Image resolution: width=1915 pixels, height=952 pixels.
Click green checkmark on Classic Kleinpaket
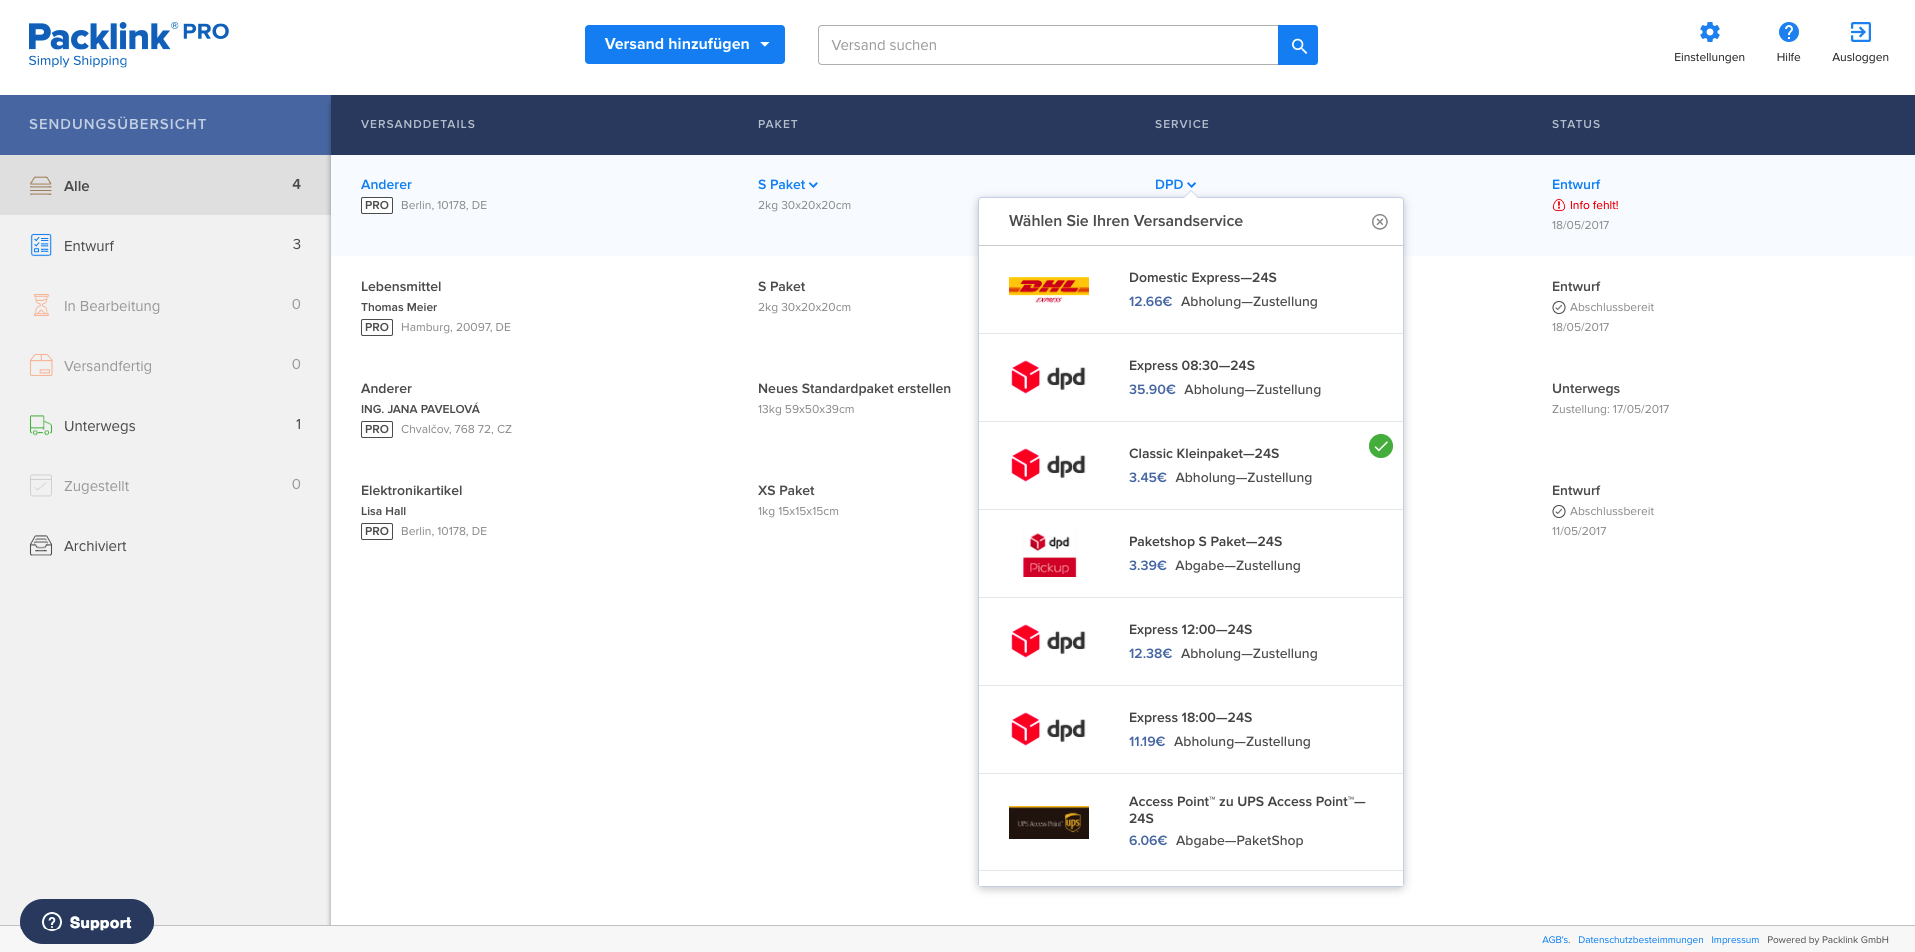pyautogui.click(x=1381, y=446)
